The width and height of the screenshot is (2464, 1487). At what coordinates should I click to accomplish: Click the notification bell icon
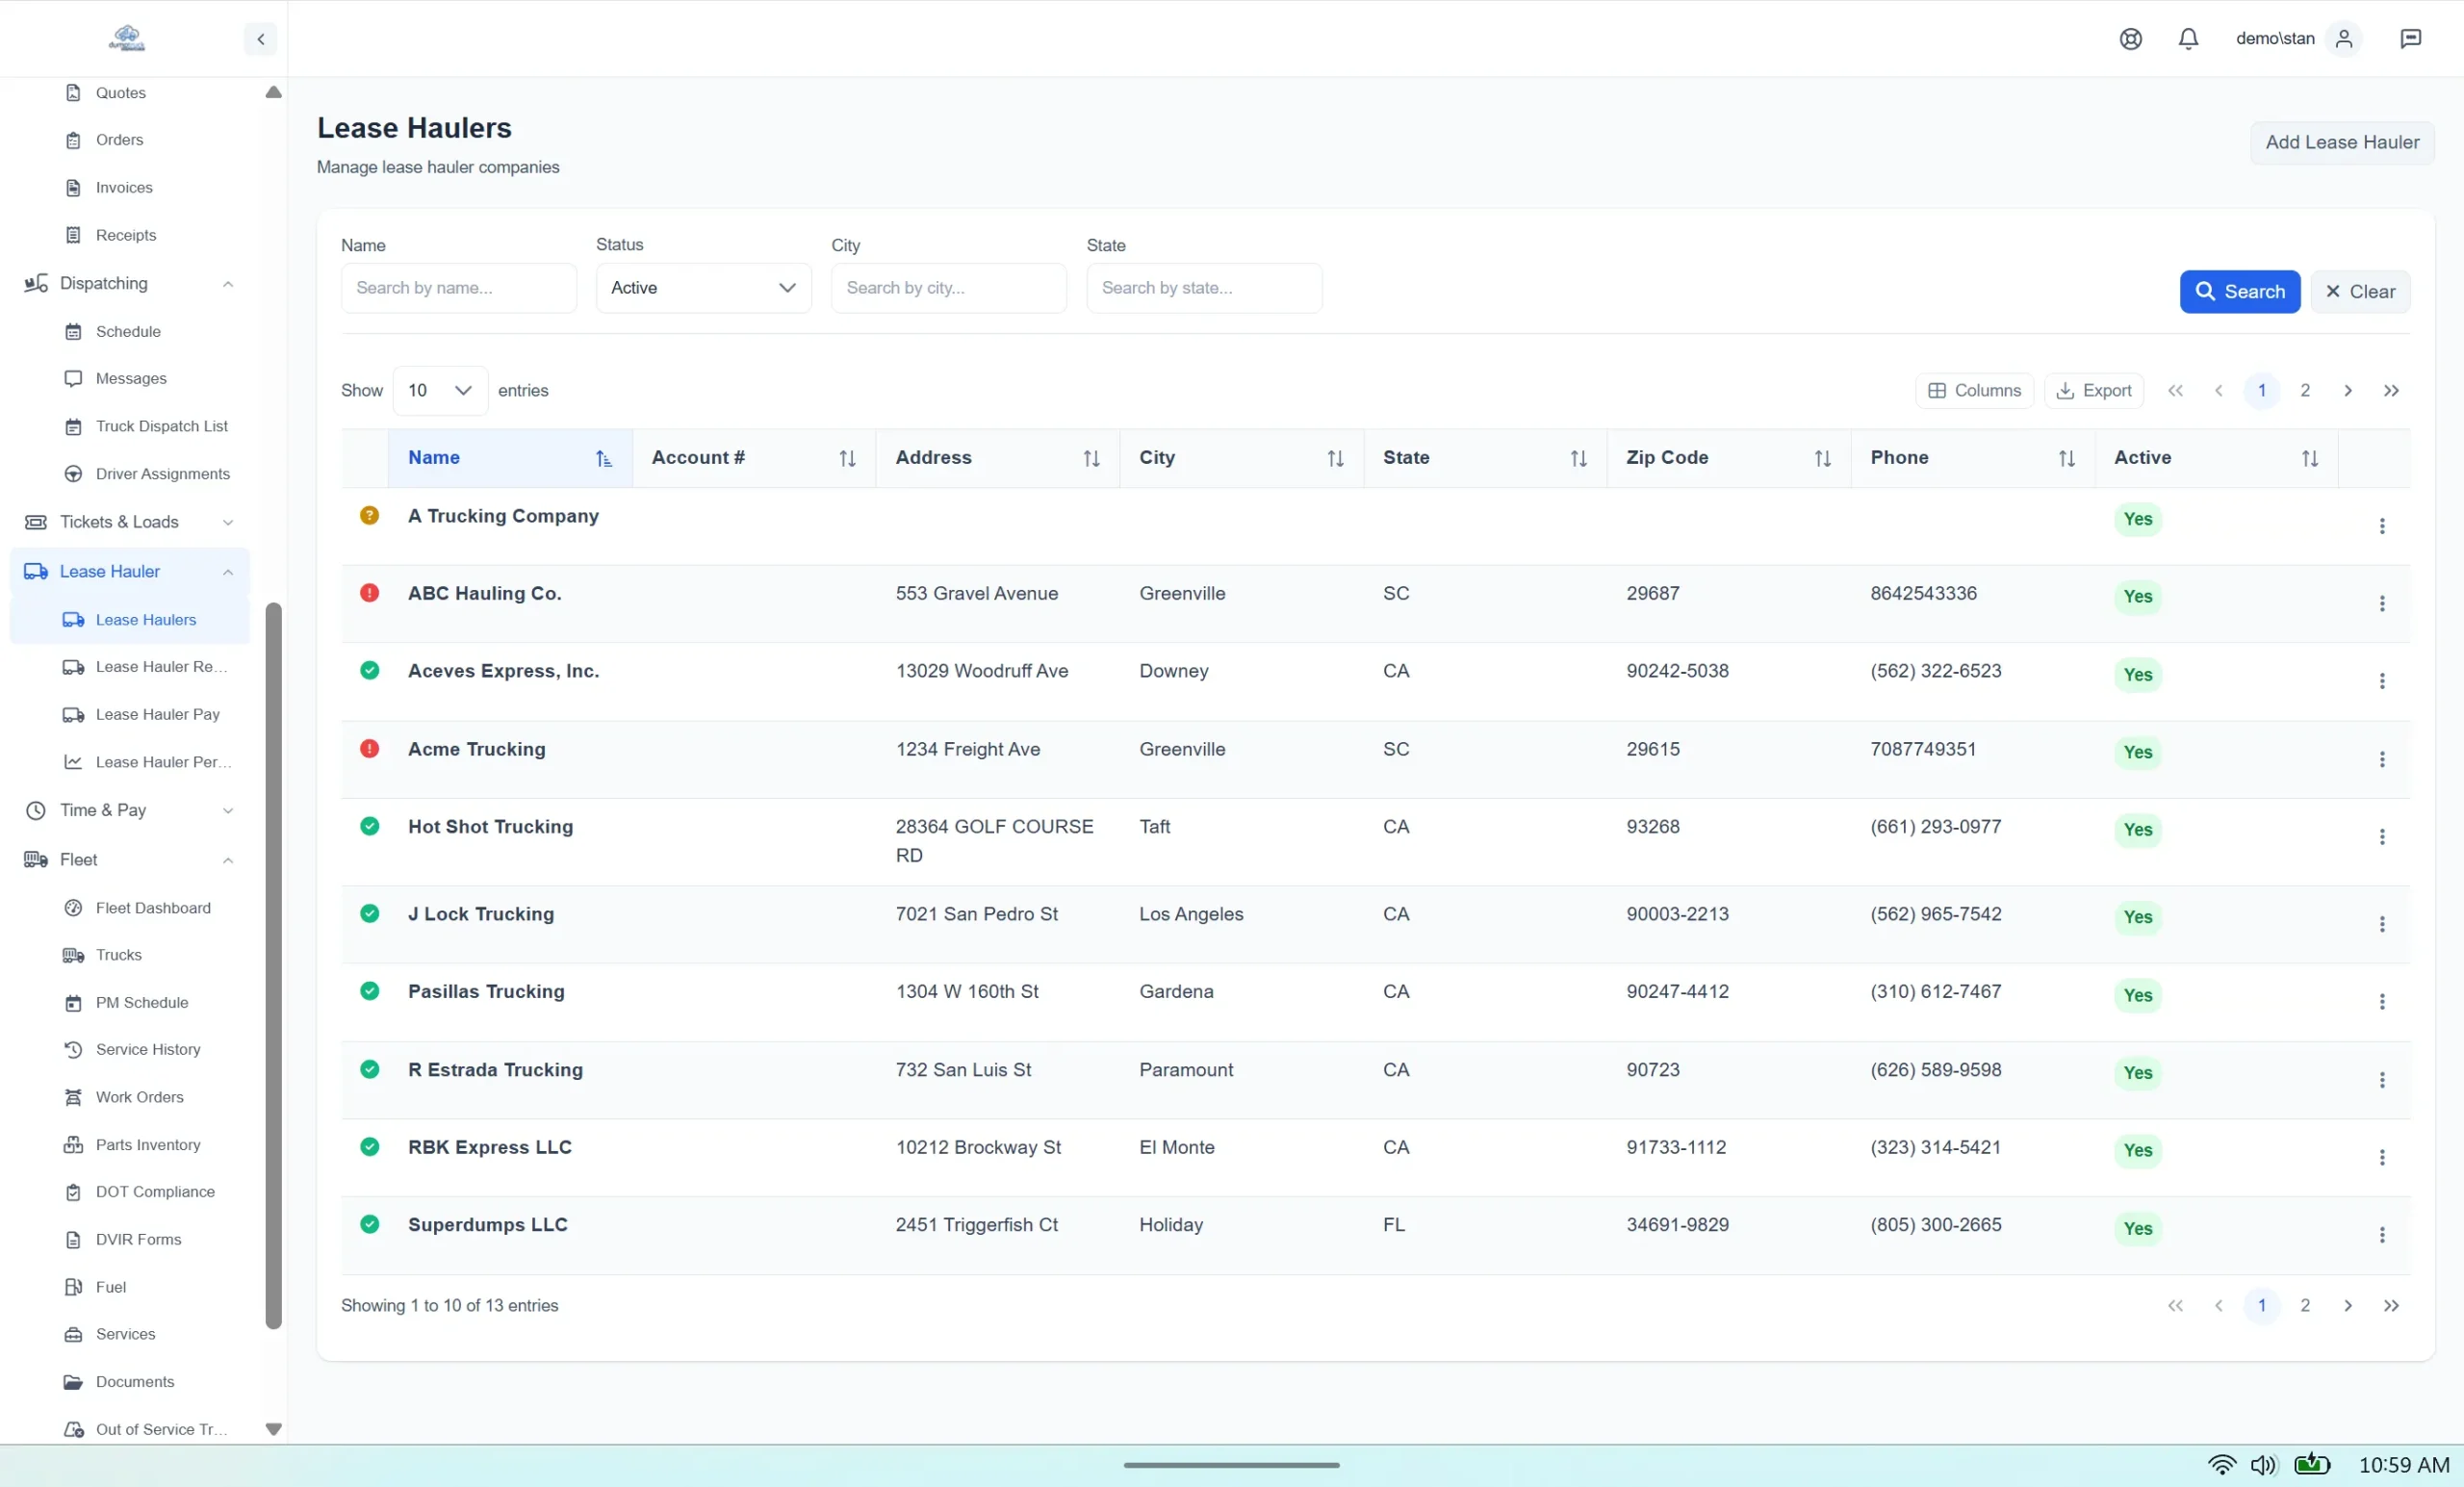coord(2188,38)
